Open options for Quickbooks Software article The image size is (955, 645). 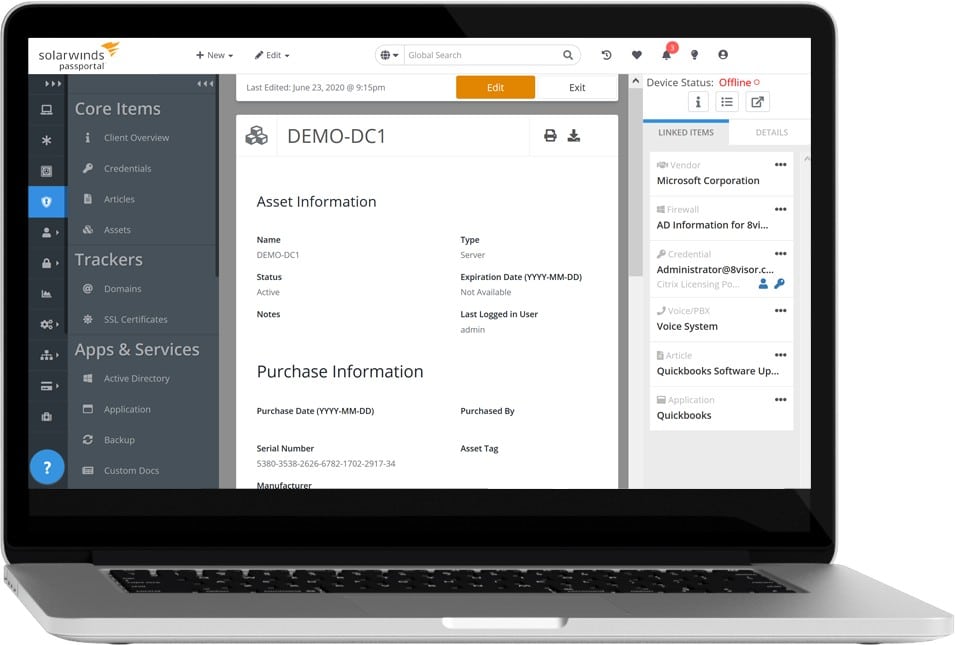[780, 355]
